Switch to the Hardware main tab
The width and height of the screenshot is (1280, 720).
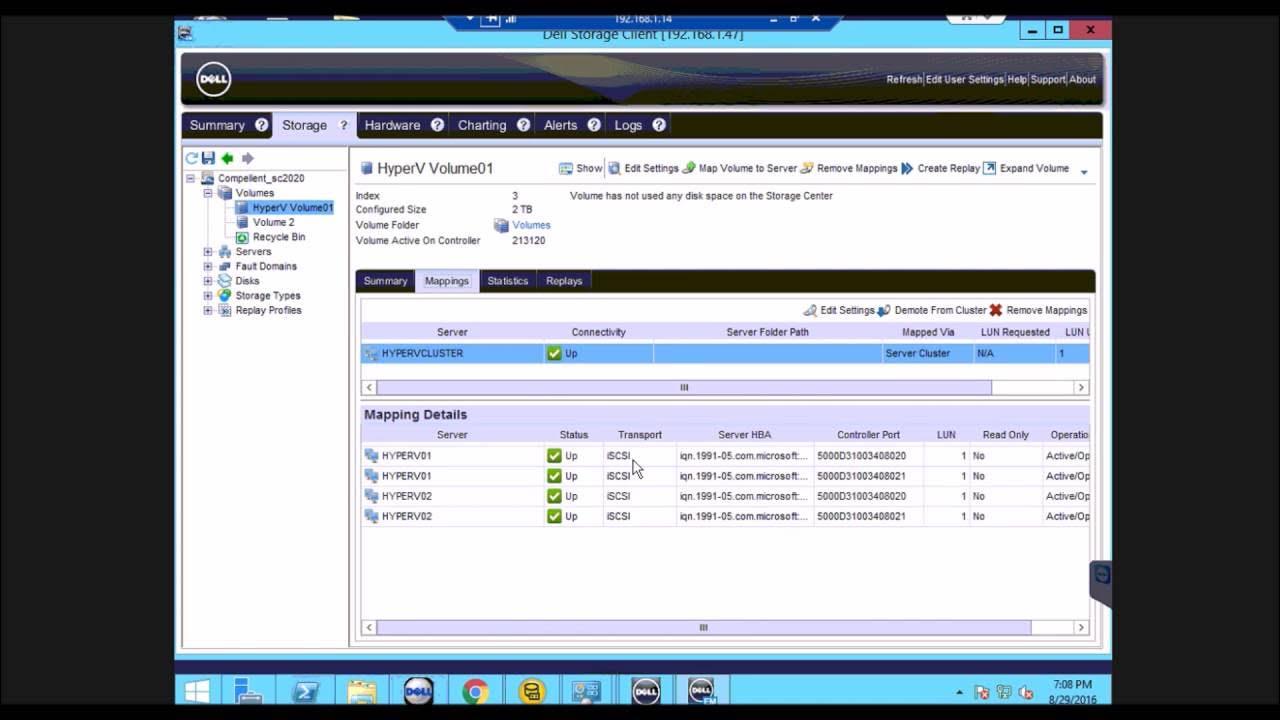point(392,125)
